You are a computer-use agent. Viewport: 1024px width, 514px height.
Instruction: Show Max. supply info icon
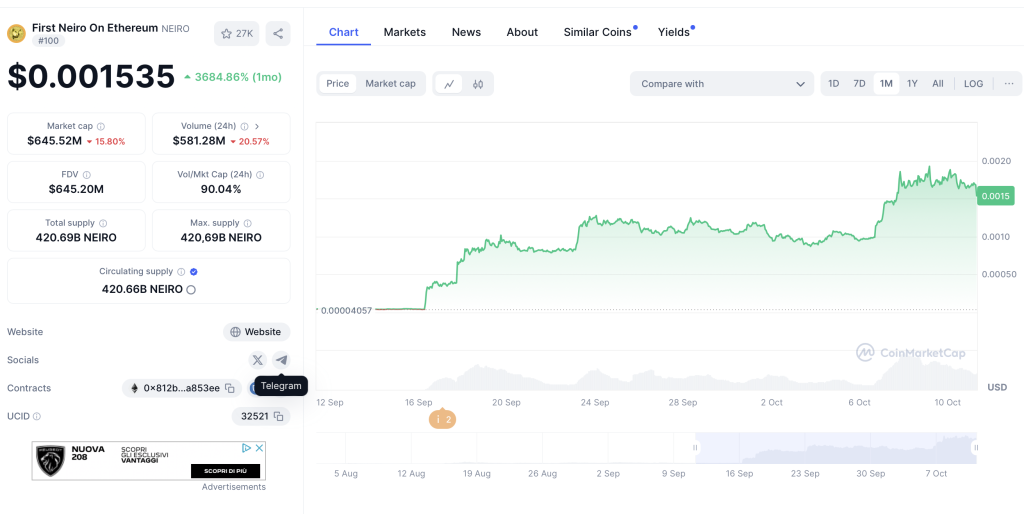coord(248,223)
